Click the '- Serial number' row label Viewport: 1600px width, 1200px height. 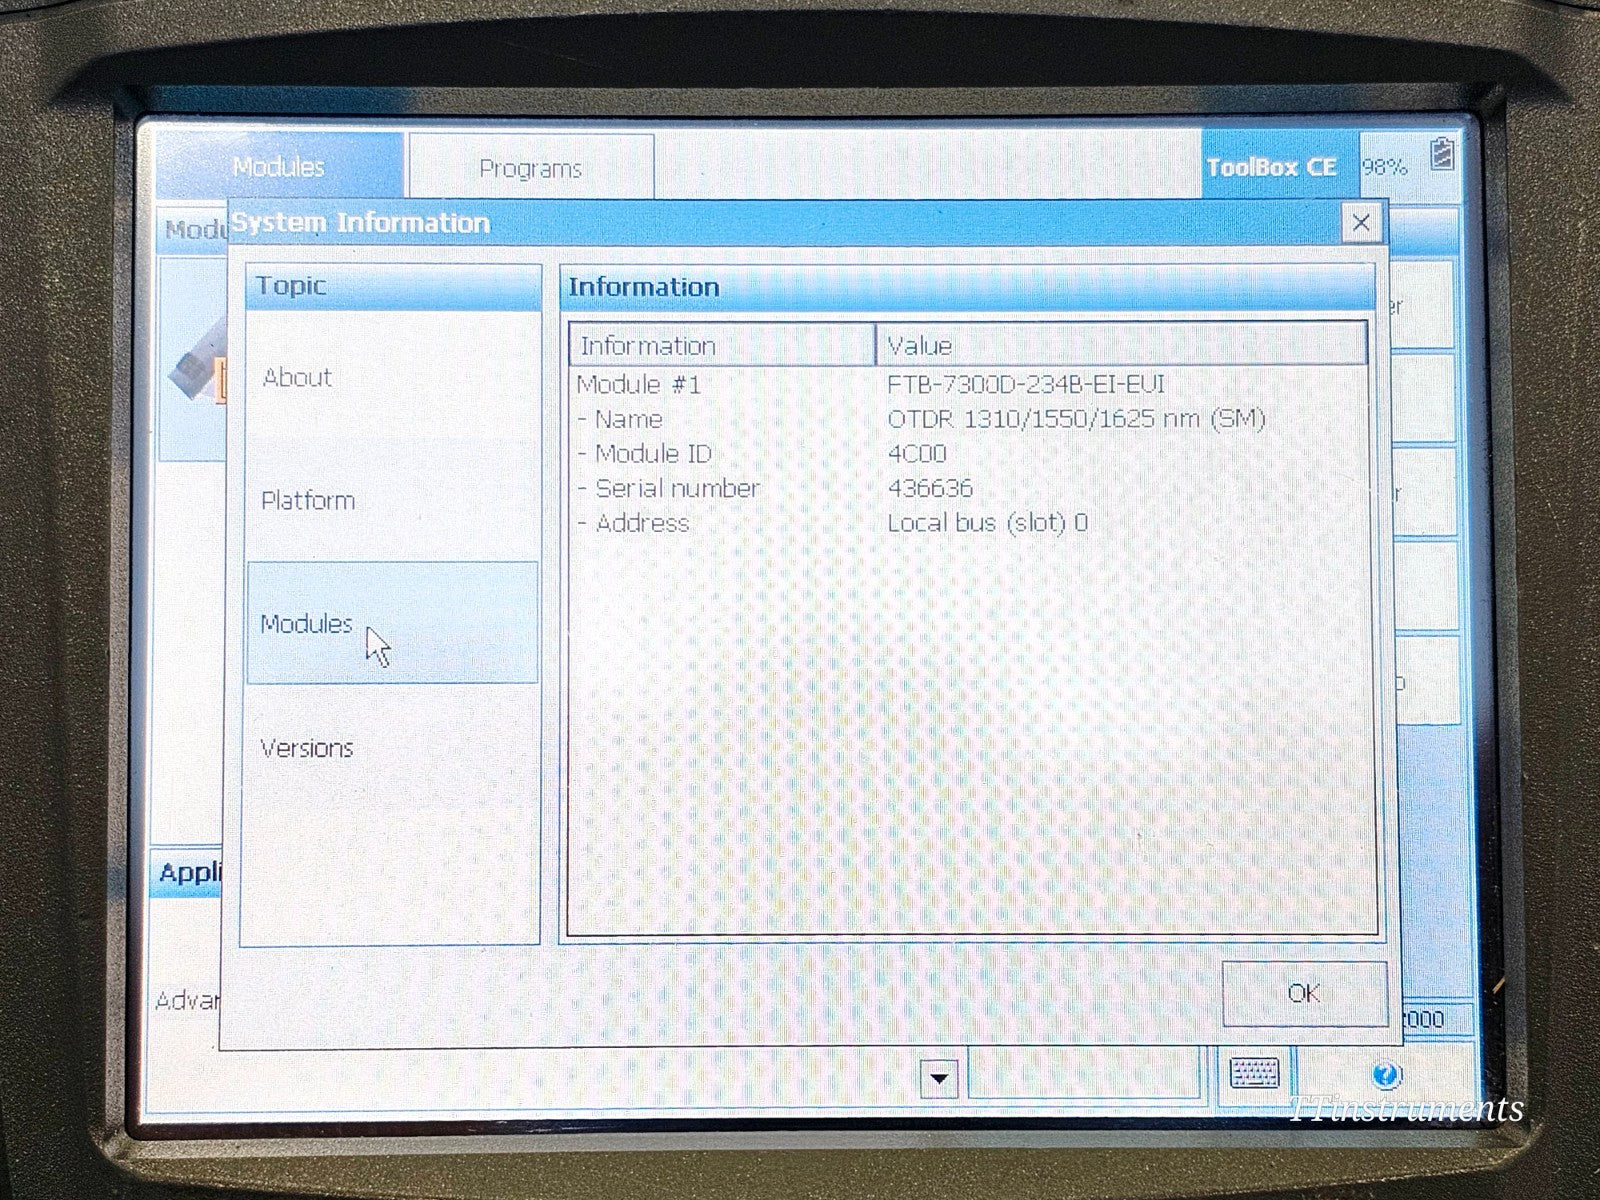pyautogui.click(x=668, y=488)
